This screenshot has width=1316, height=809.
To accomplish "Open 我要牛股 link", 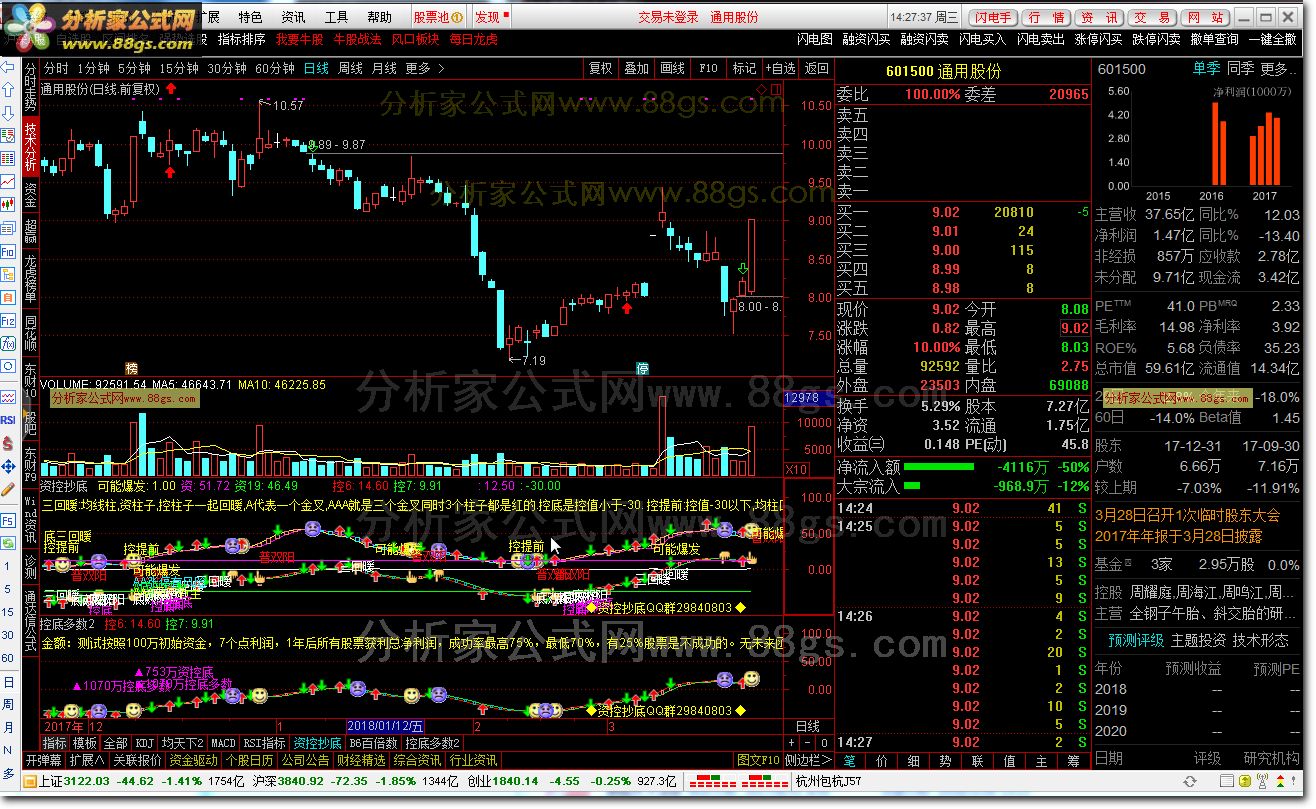I will coord(300,39).
